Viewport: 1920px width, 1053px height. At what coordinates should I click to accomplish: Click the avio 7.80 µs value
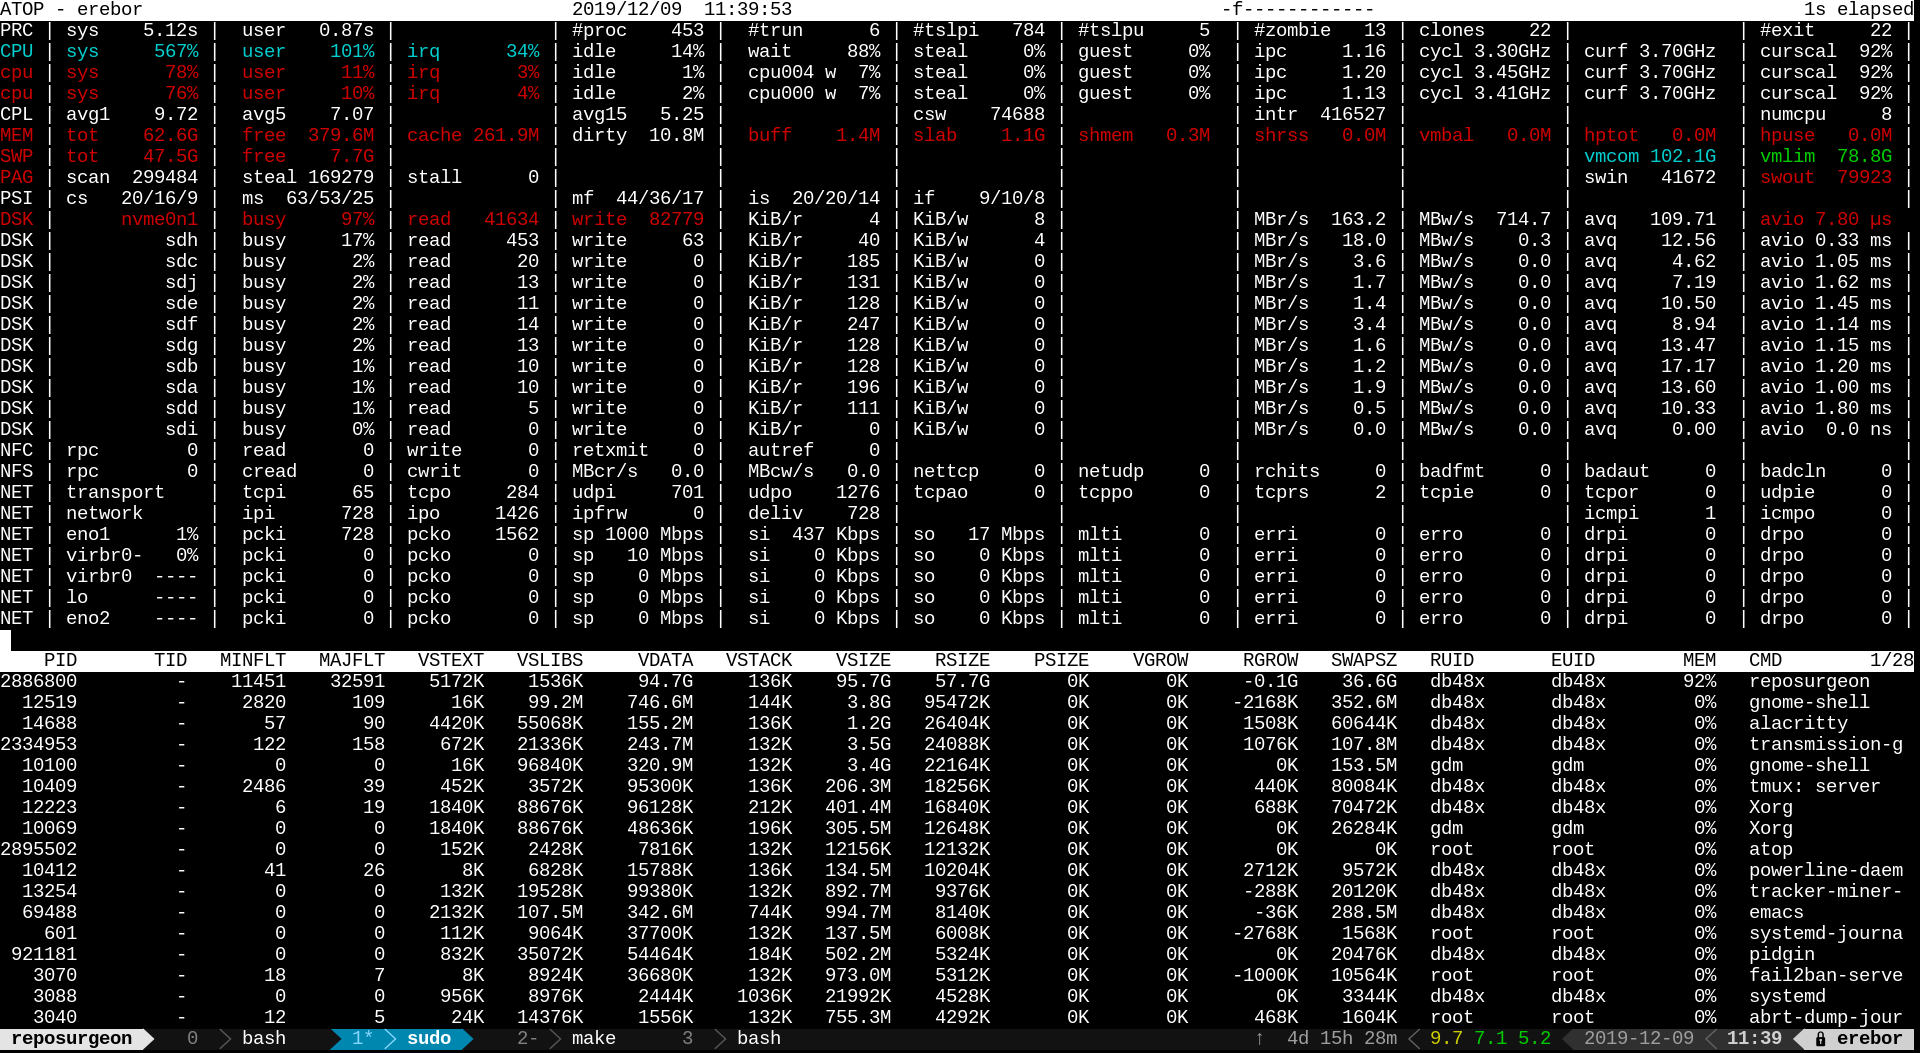pyautogui.click(x=1826, y=220)
